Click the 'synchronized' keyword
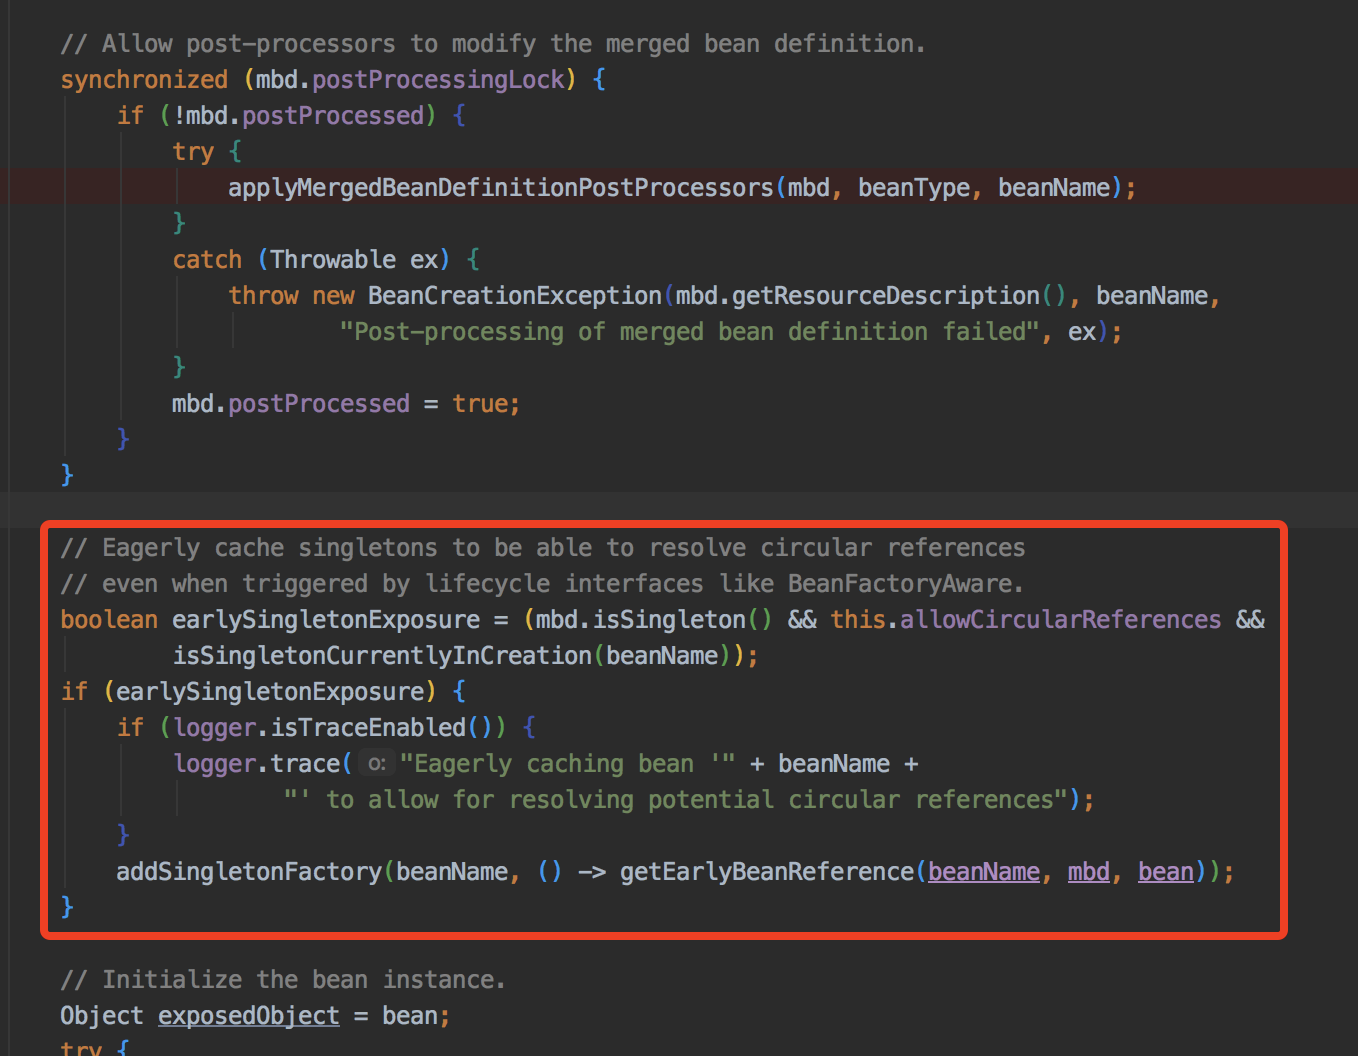The image size is (1358, 1056). tap(144, 80)
